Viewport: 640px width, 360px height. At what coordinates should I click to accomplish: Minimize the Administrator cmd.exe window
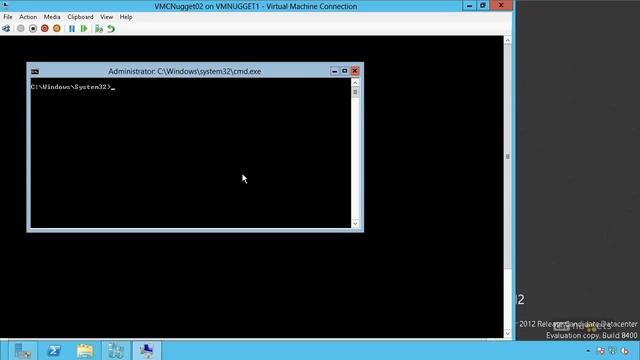335,71
